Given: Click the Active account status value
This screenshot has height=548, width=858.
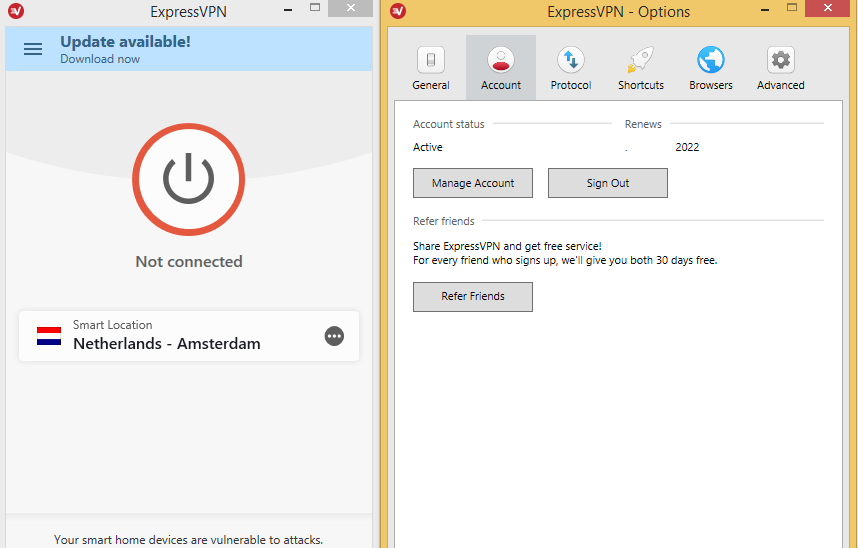Looking at the screenshot, I should (428, 147).
